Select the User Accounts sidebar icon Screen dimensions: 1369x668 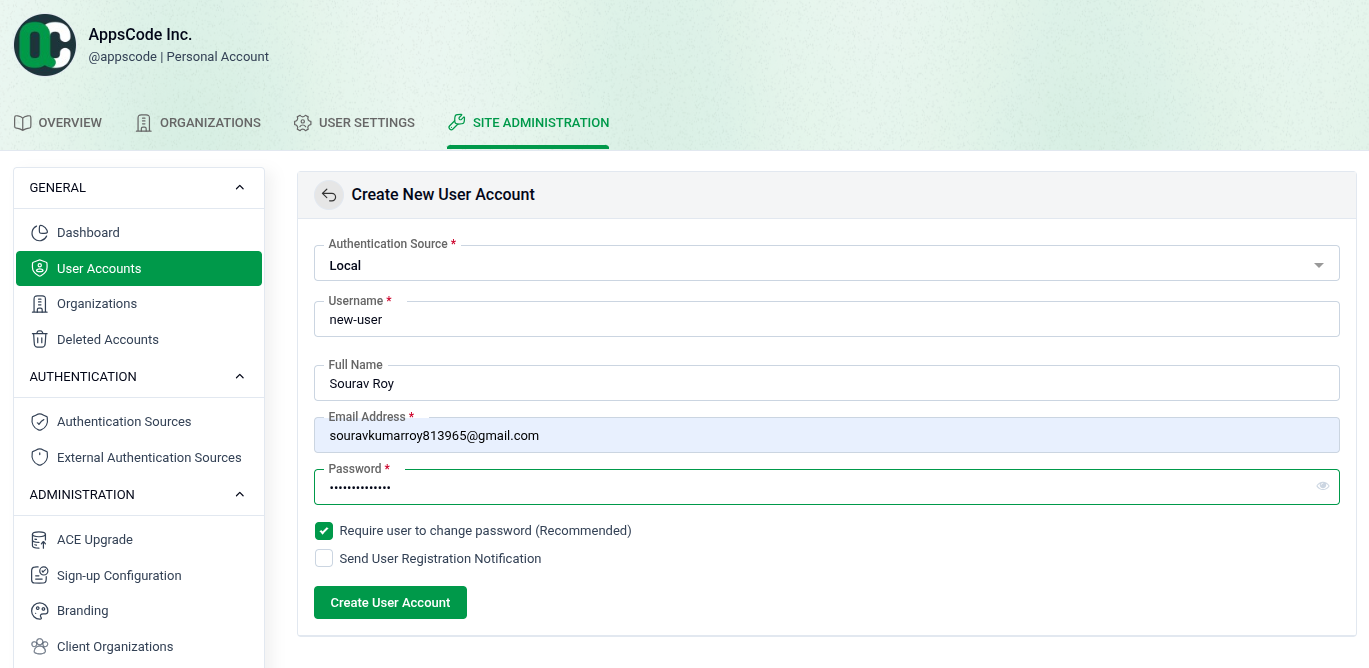pos(38,268)
